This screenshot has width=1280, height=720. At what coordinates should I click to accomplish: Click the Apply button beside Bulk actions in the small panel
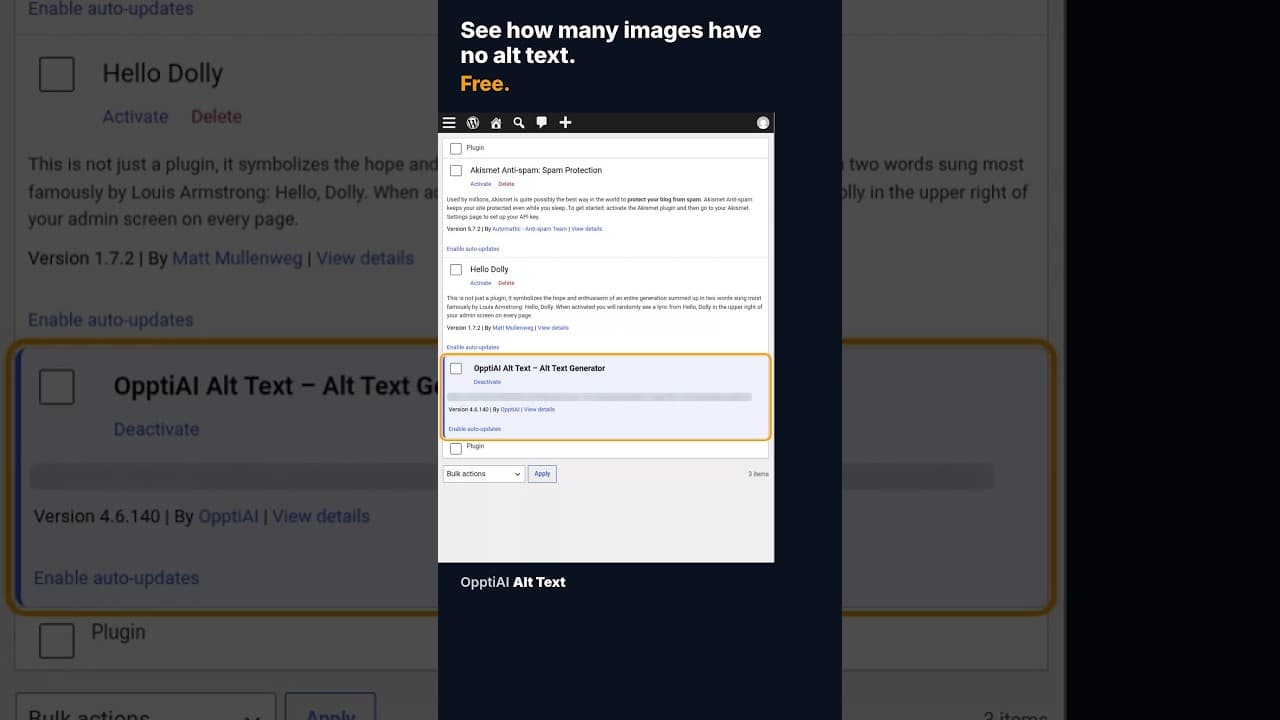click(x=542, y=474)
